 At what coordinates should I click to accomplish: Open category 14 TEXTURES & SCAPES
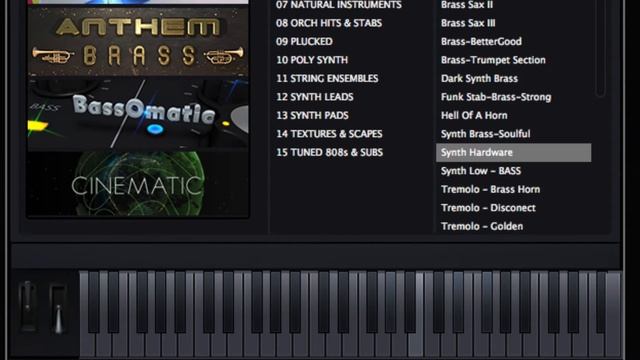pyautogui.click(x=329, y=134)
